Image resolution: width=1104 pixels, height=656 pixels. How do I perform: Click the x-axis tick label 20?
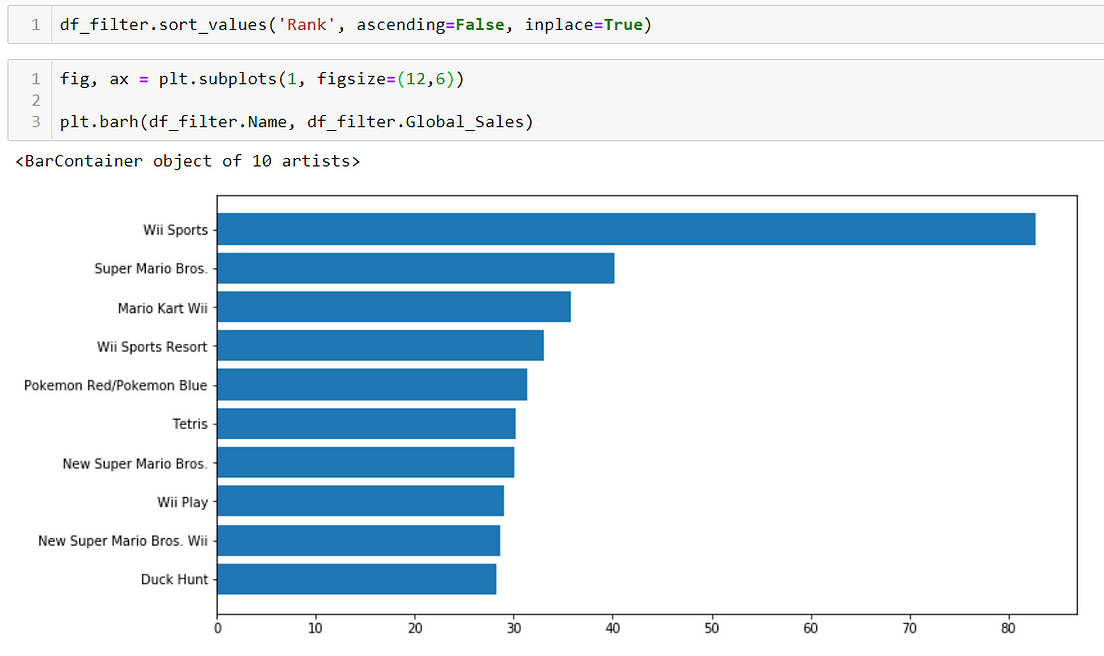[415, 628]
